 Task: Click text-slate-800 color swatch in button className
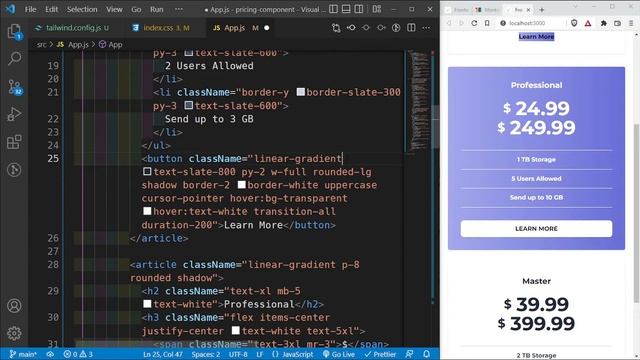tap(147, 171)
